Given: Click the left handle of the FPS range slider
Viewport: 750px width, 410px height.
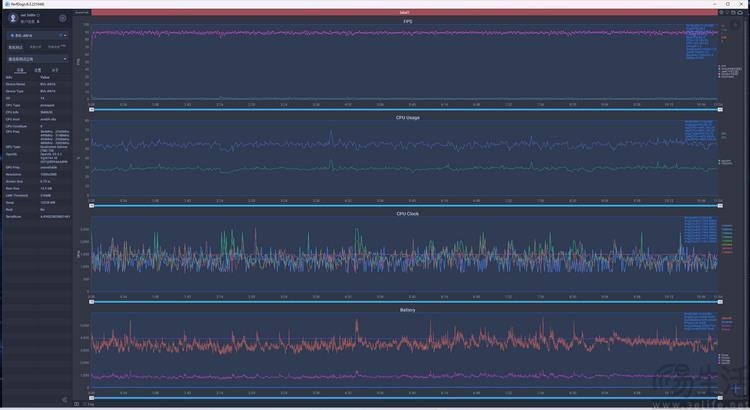Looking at the screenshot, I should [x=92, y=109].
